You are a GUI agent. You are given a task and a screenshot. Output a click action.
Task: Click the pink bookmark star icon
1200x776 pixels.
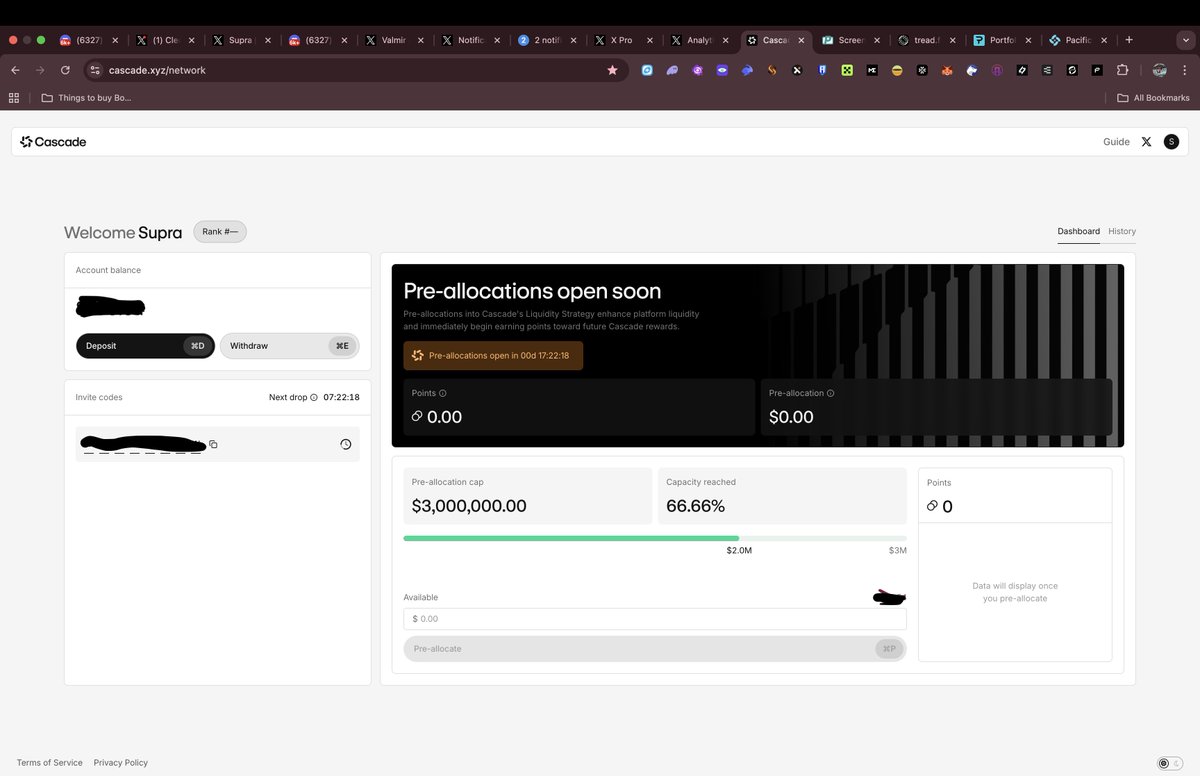(x=612, y=70)
